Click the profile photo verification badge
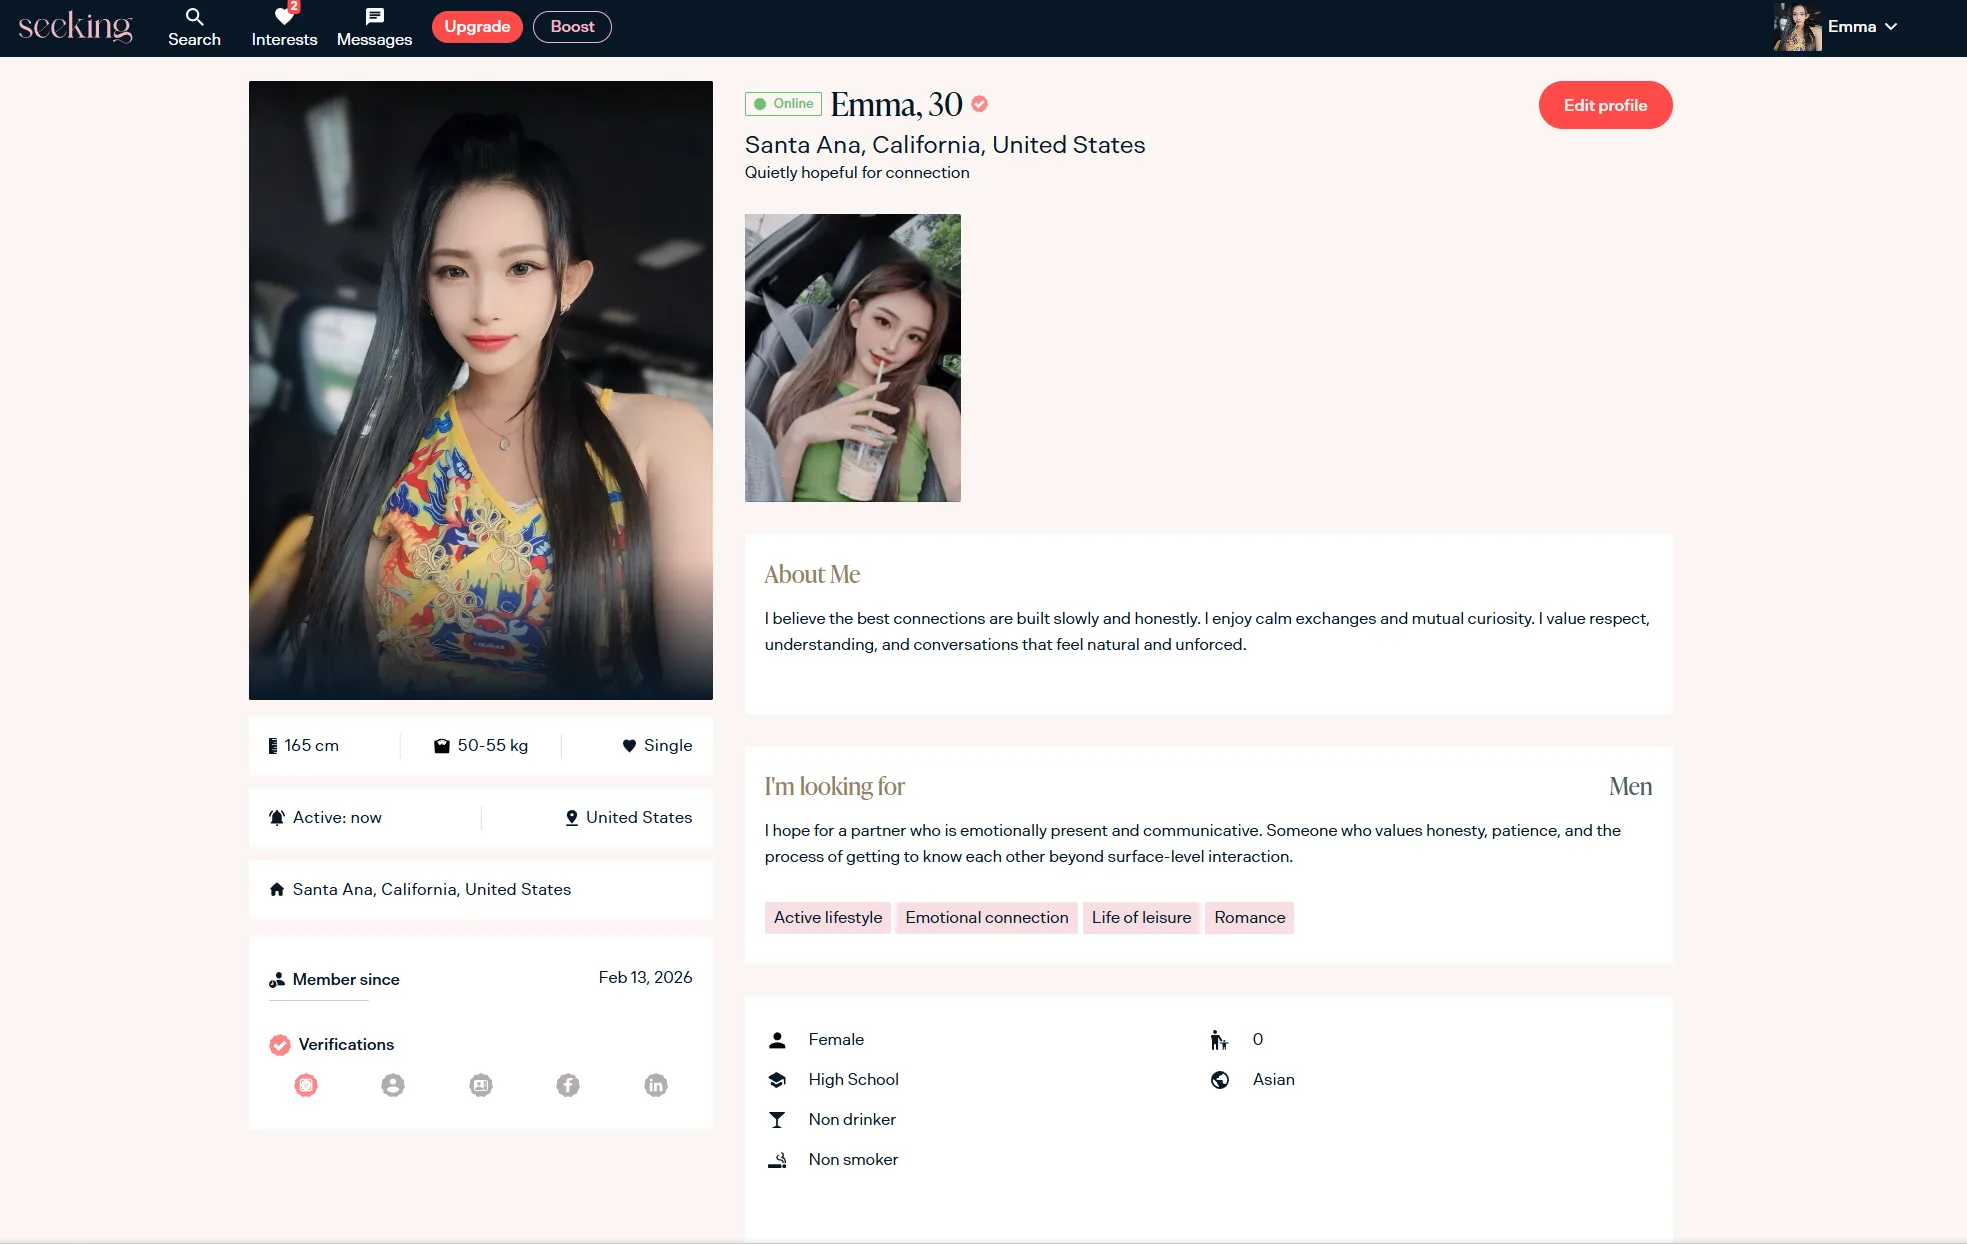This screenshot has height=1245, width=1967. click(x=393, y=1085)
